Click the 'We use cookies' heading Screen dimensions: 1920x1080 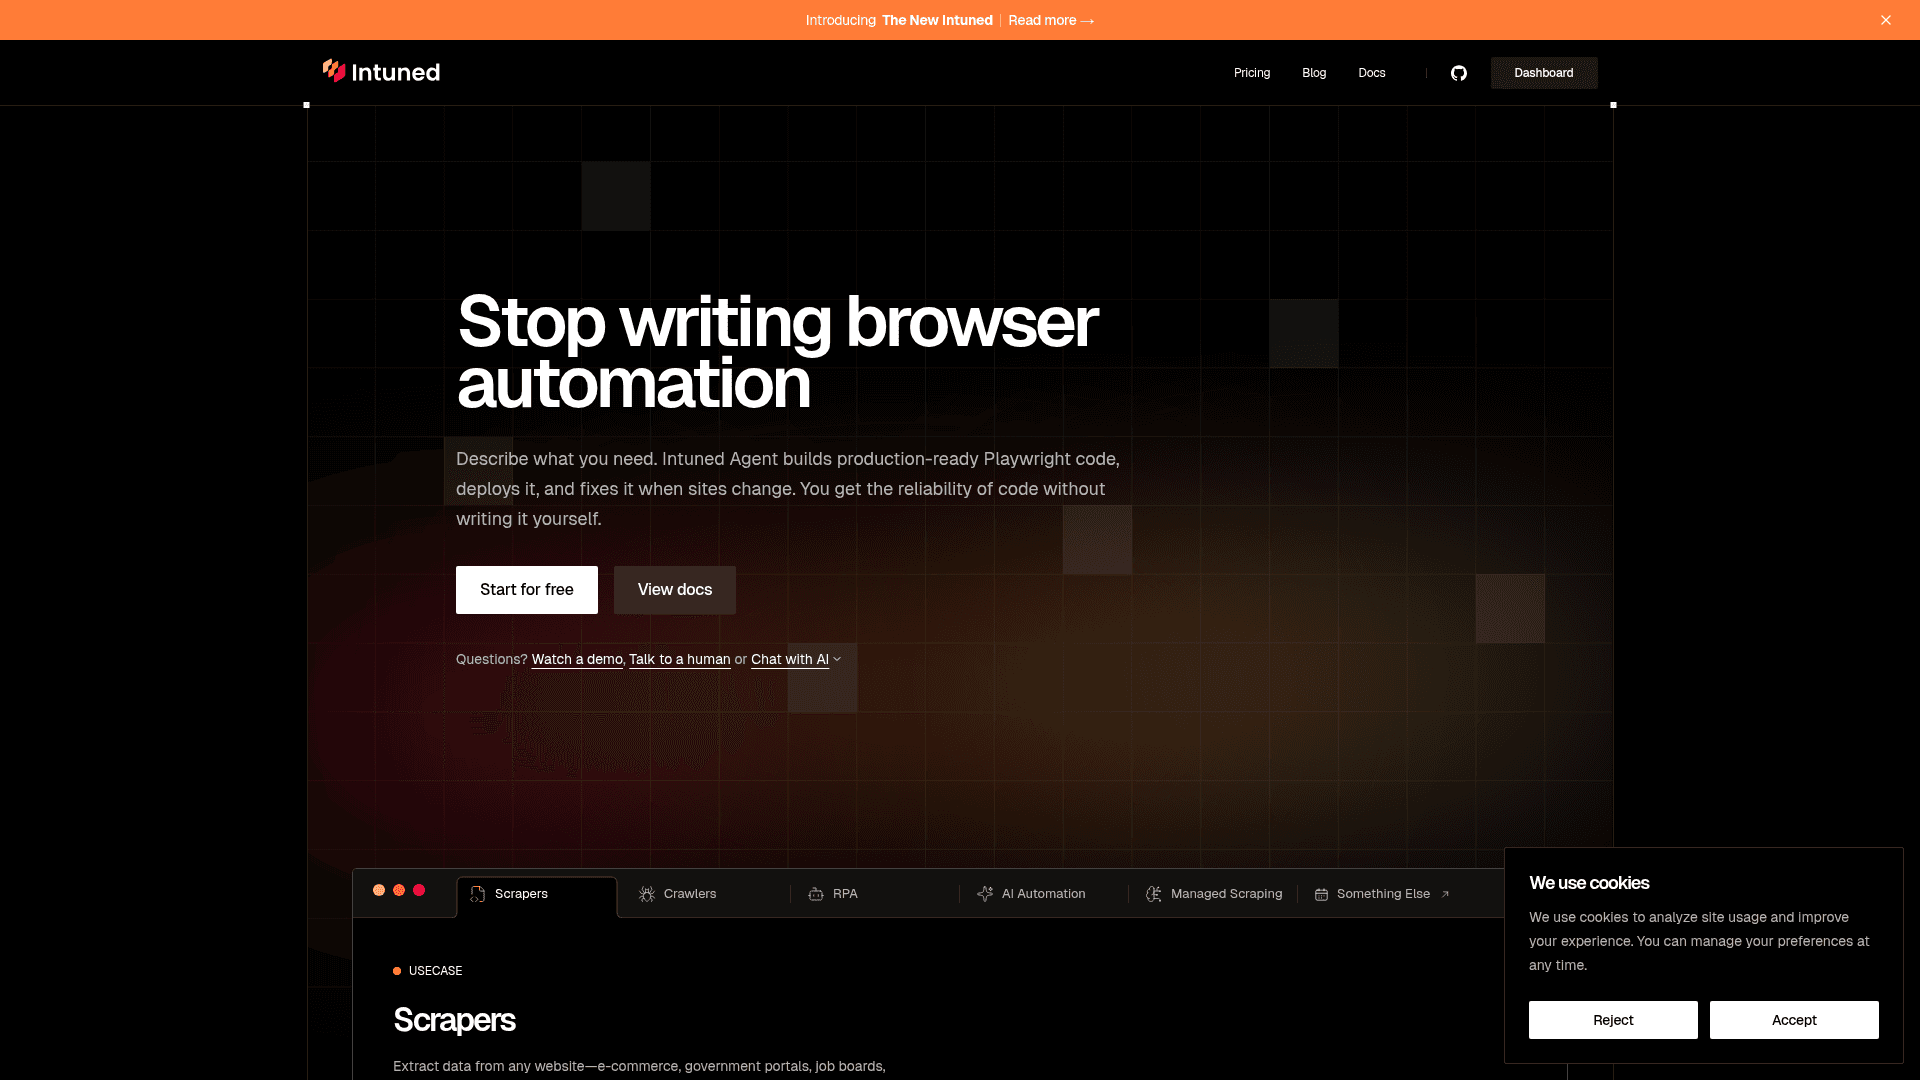(x=1589, y=883)
